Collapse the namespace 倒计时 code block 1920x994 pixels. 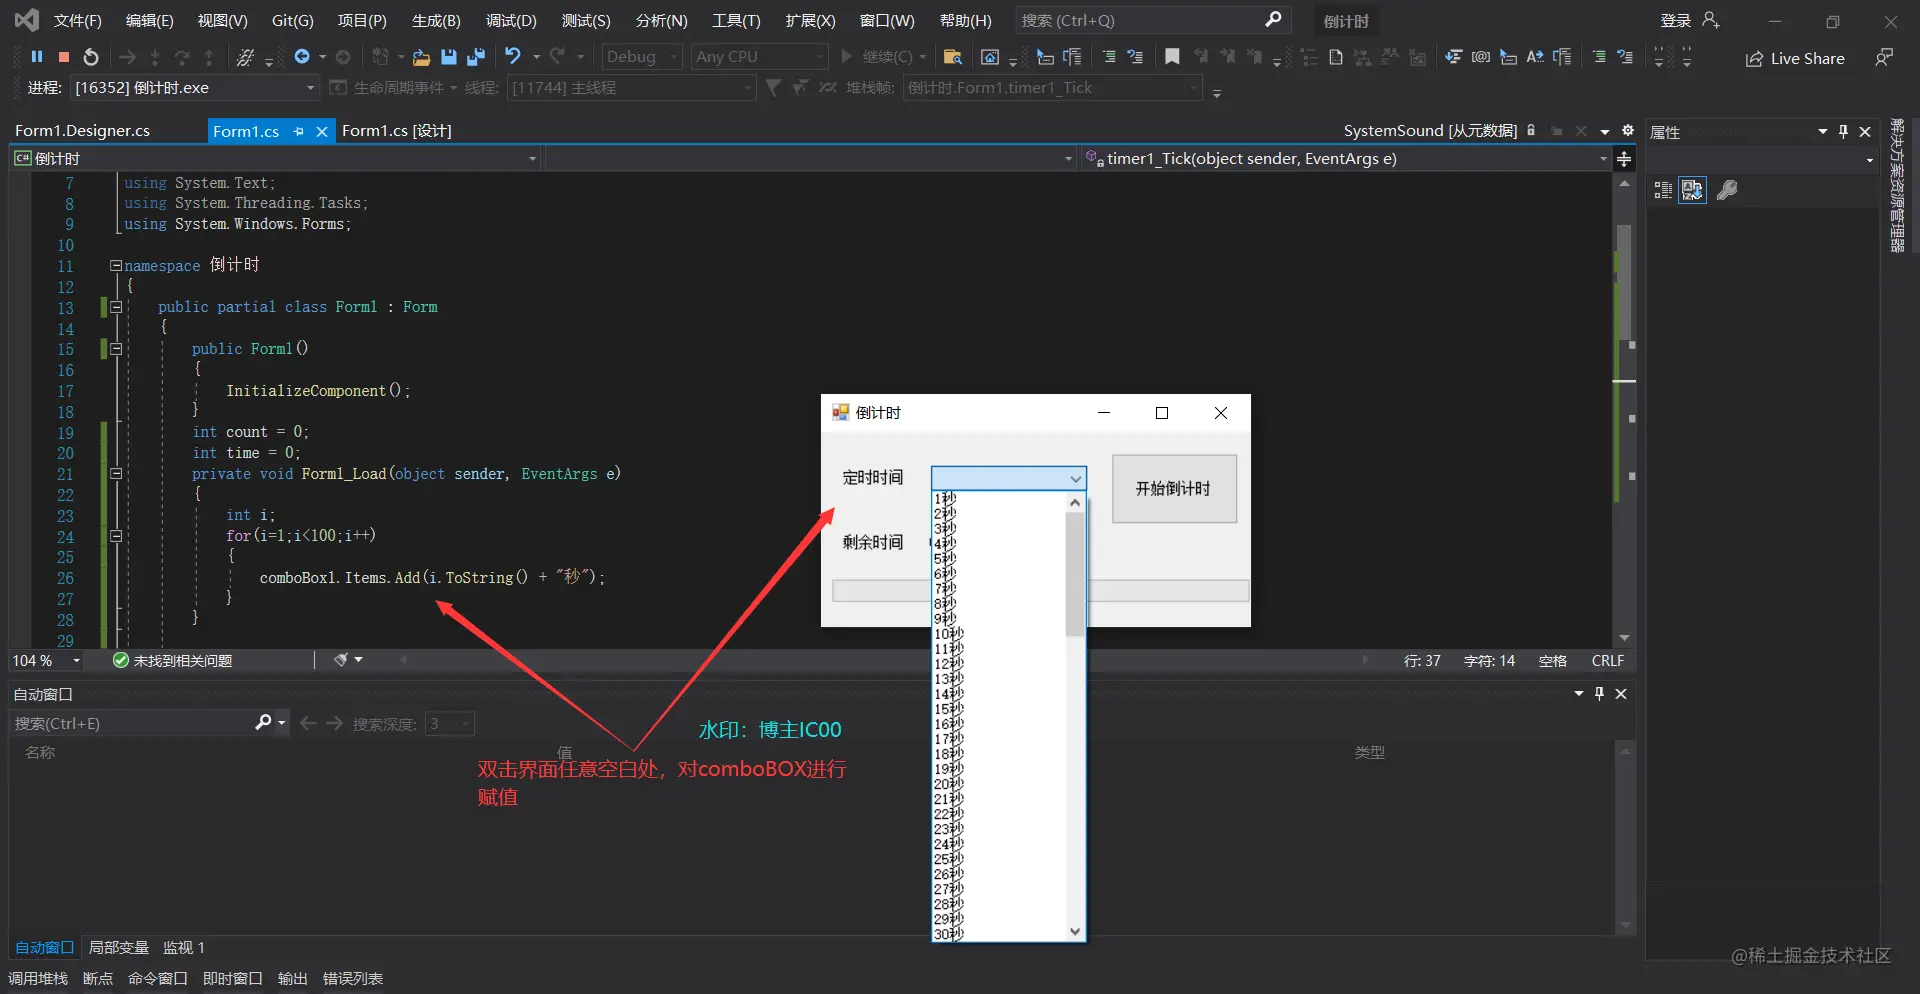[116, 266]
